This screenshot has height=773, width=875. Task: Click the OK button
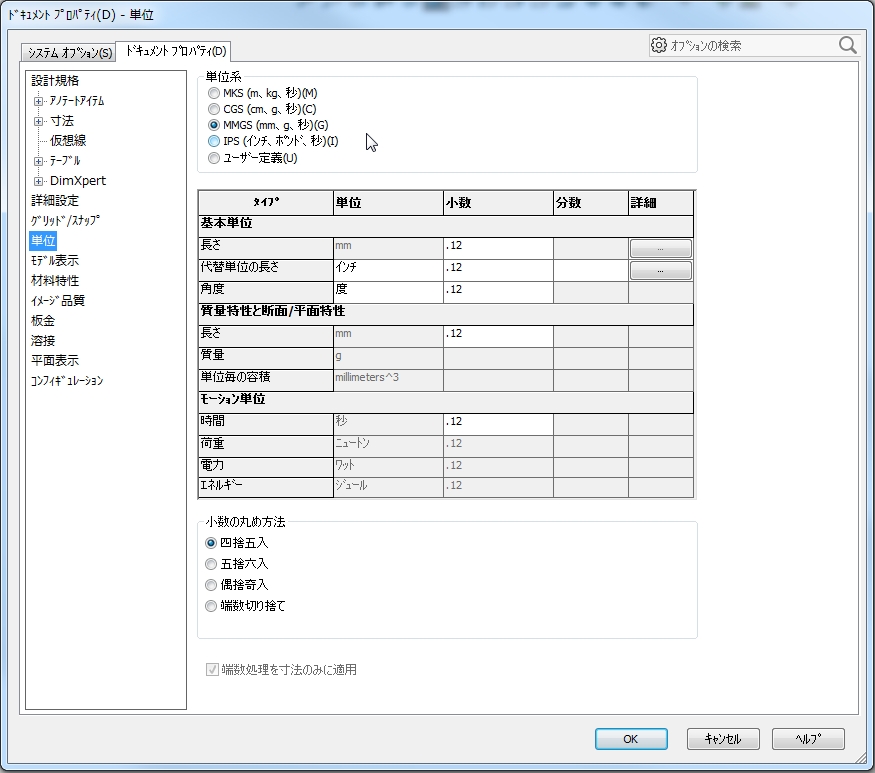click(x=630, y=739)
